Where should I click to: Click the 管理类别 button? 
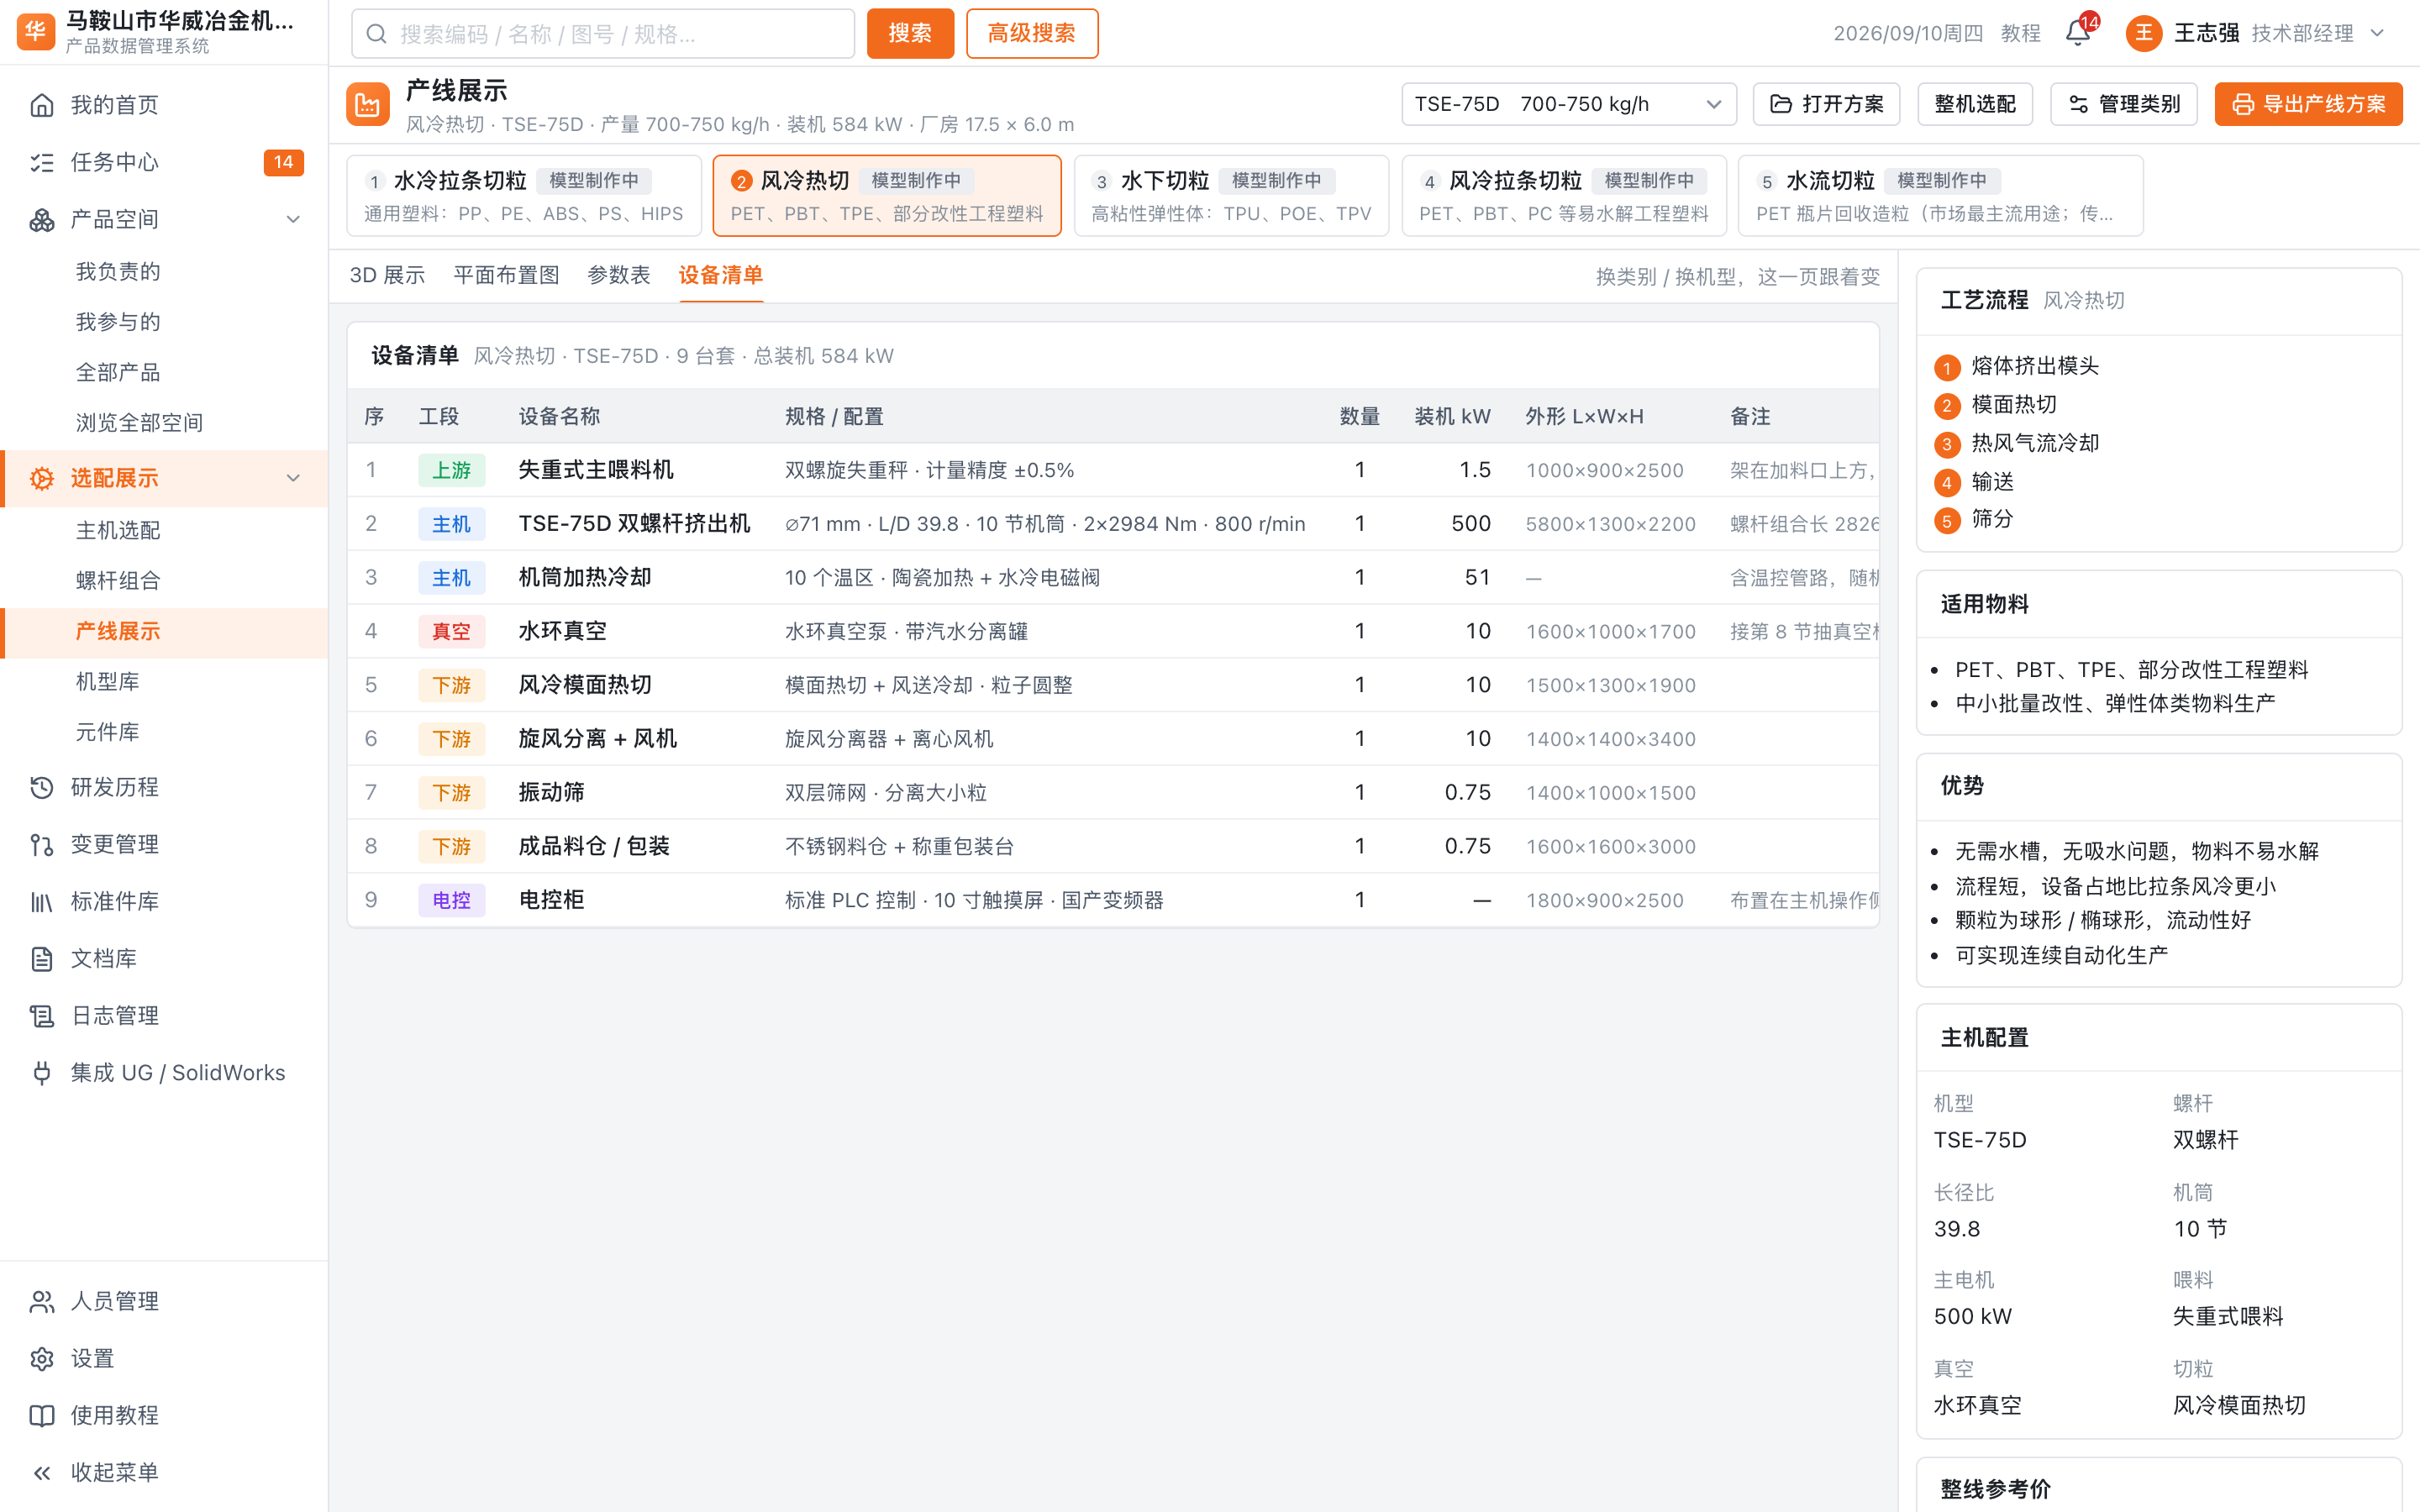click(2123, 104)
